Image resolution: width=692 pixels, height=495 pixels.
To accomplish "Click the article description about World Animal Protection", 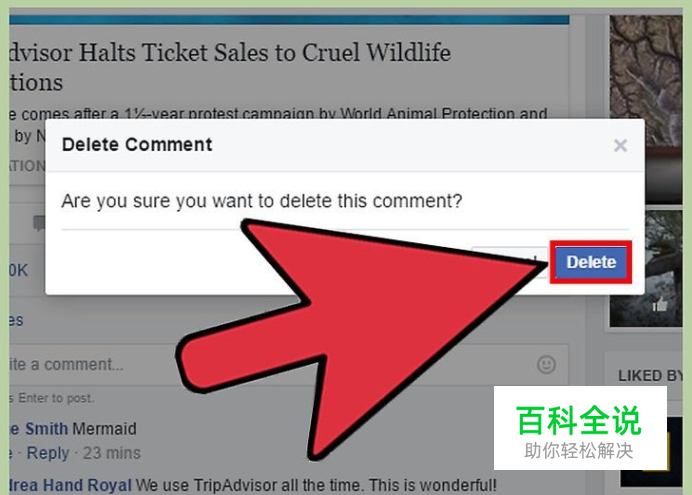I will click(278, 114).
